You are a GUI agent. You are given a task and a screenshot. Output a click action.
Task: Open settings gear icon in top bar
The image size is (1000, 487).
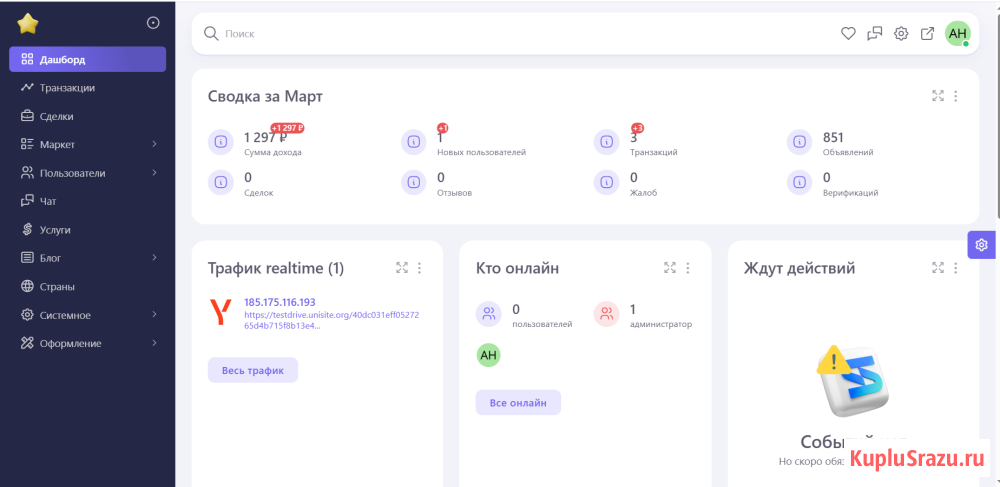pos(901,33)
